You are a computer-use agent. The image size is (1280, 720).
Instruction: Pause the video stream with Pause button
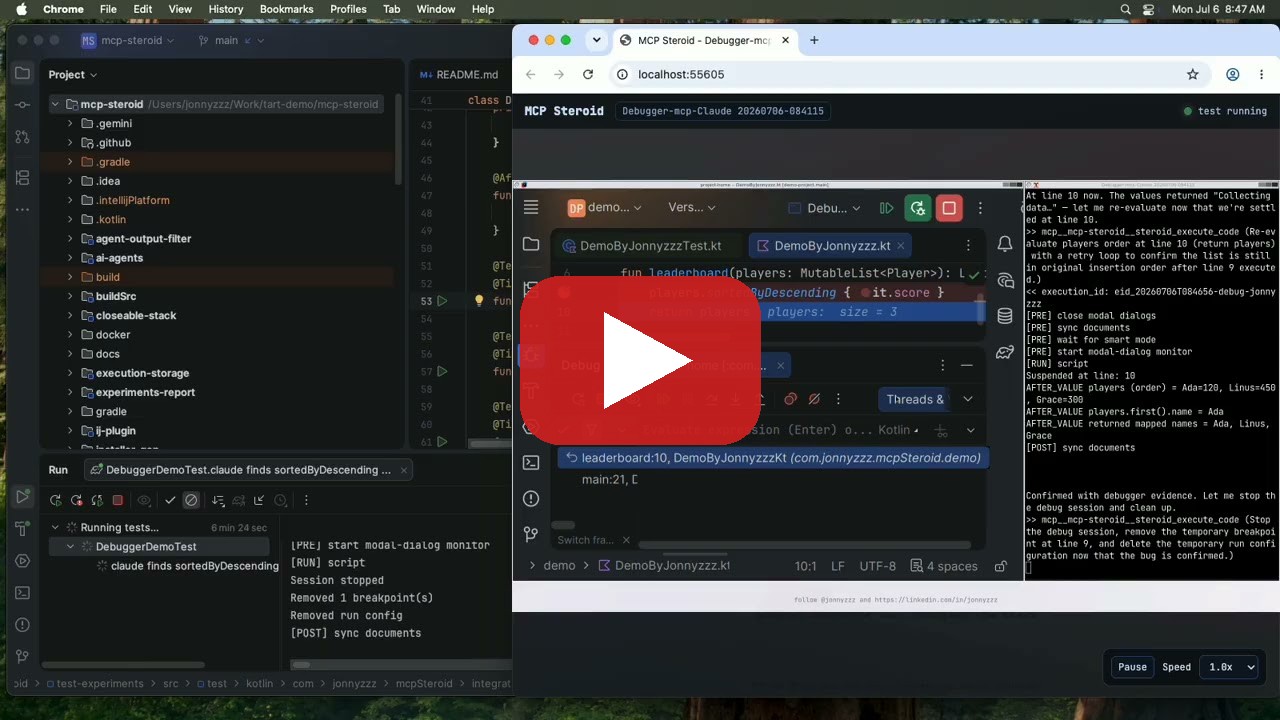(x=1132, y=667)
